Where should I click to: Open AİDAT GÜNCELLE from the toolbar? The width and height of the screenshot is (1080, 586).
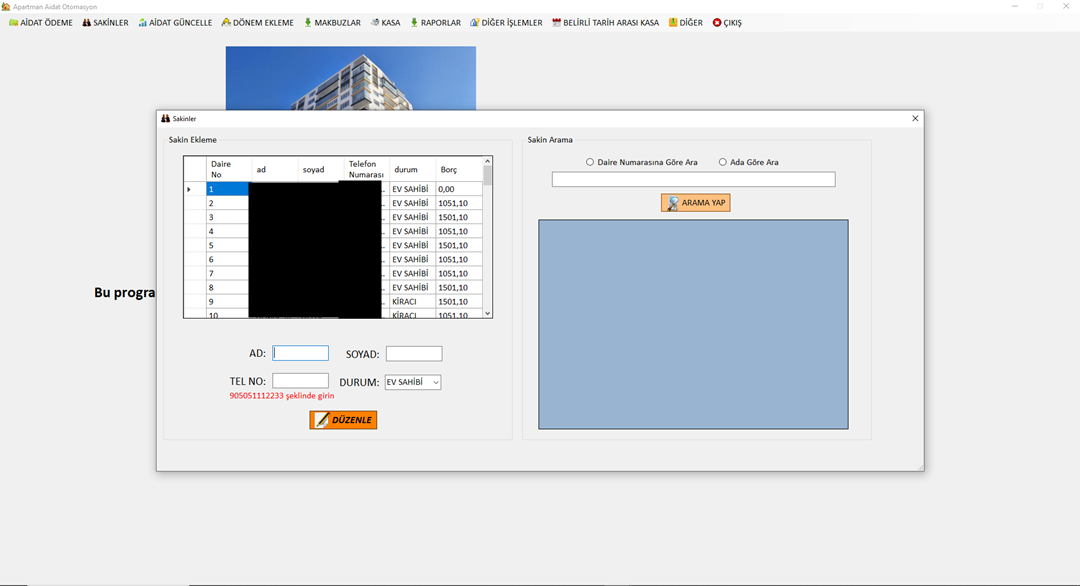click(x=143, y=23)
